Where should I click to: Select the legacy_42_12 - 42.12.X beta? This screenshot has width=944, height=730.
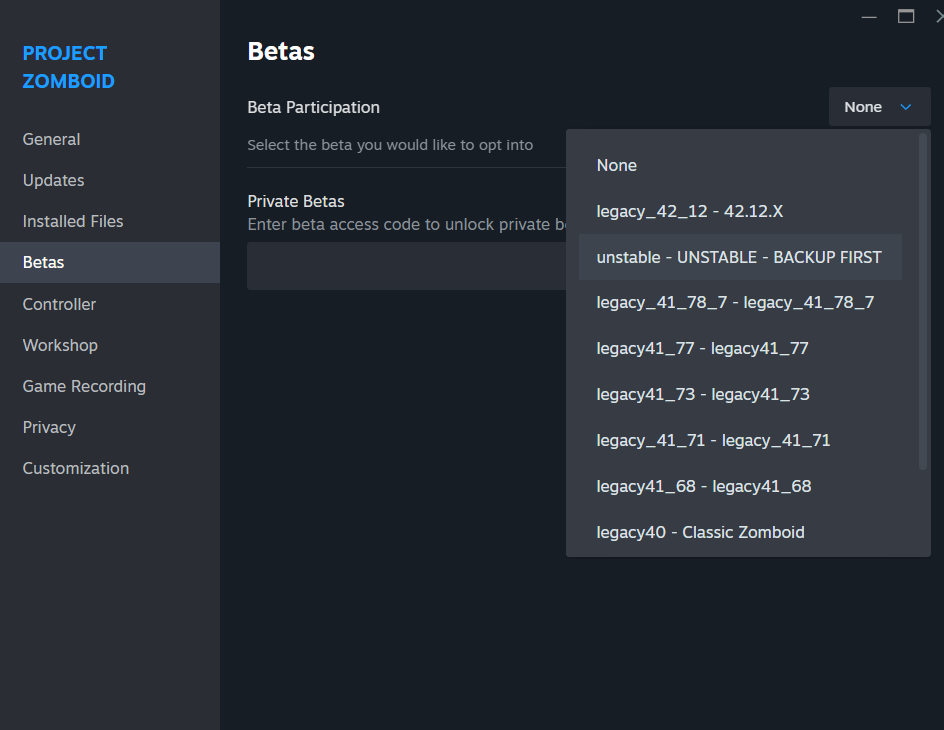tap(689, 211)
